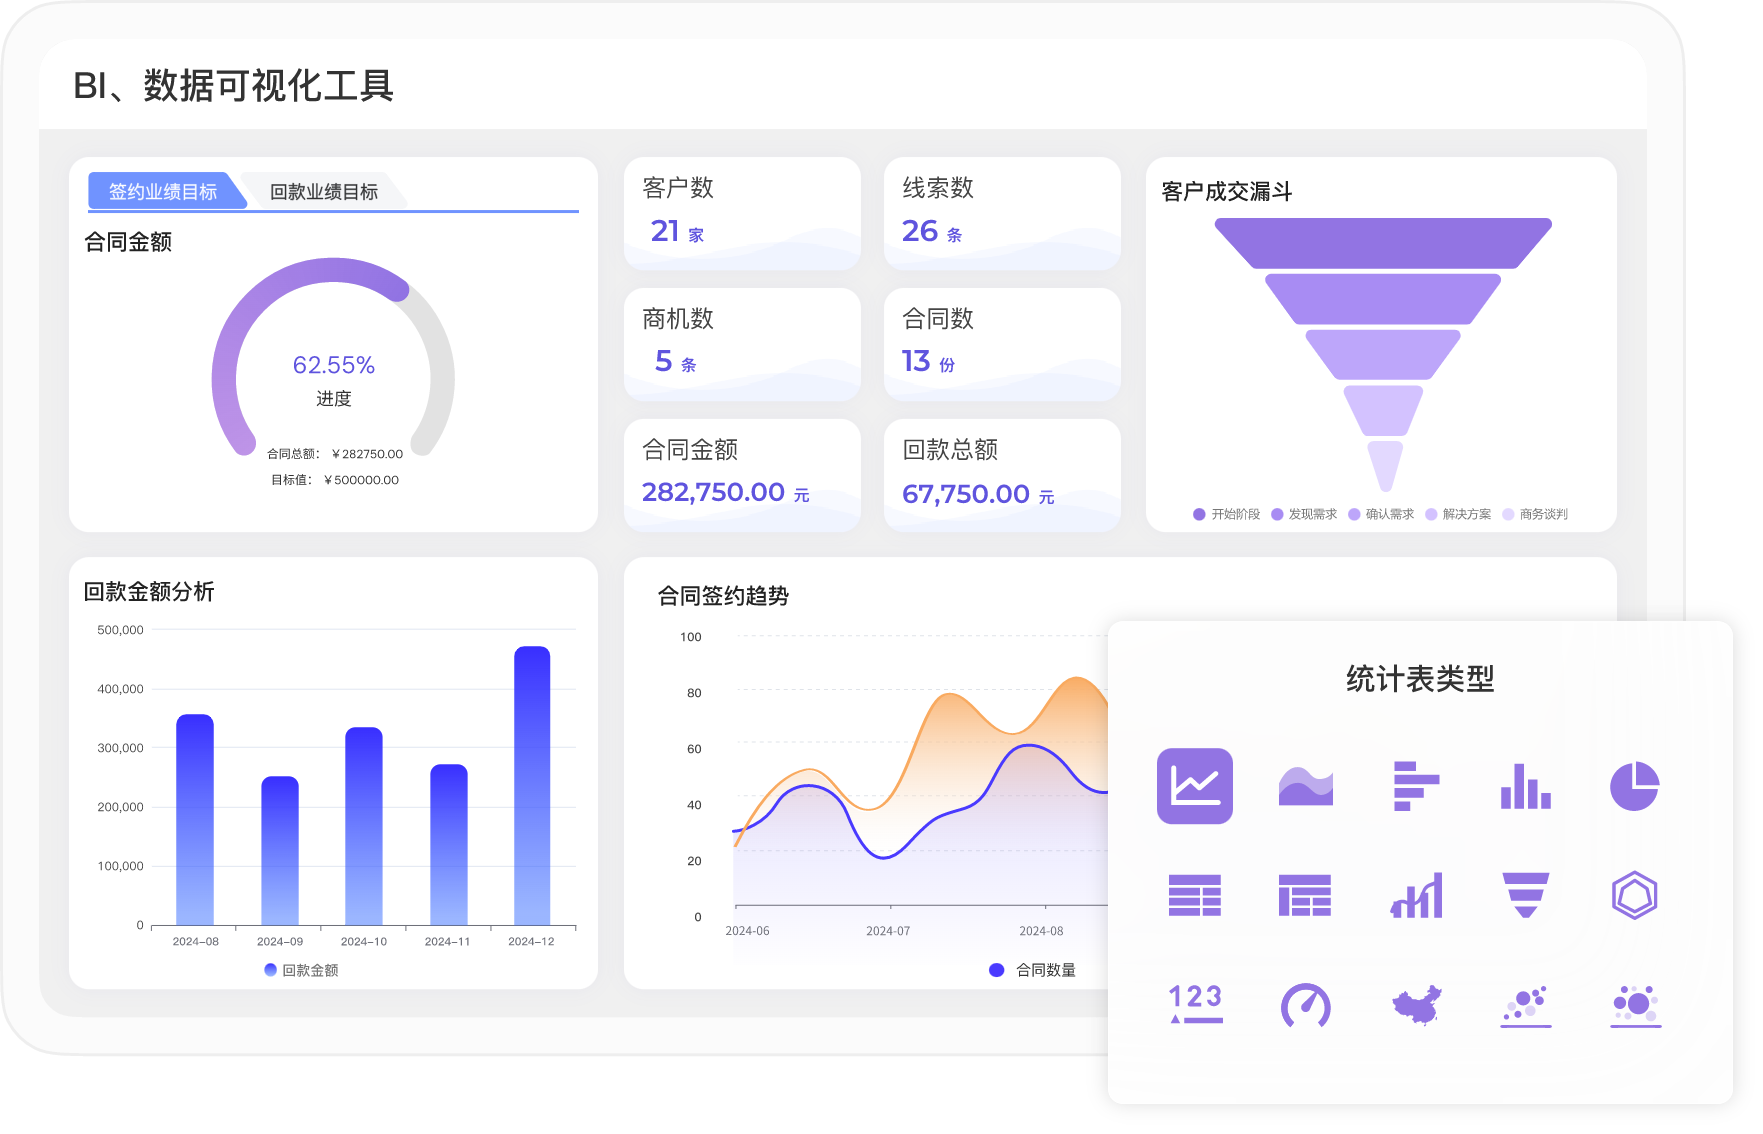Click 商务谈判 legend color dot
This screenshot has width=1763, height=1134.
pyautogui.click(x=1508, y=514)
